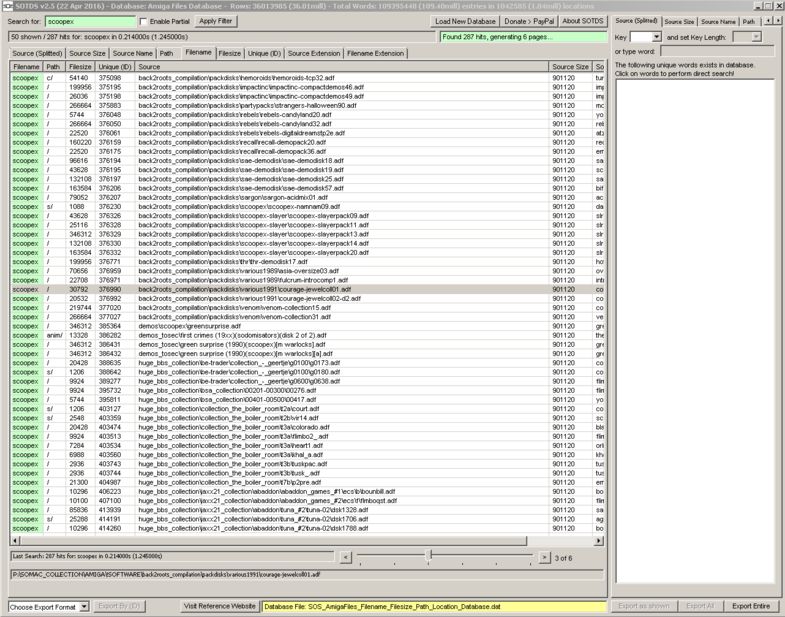The height and width of the screenshot is (617, 785).
Task: Click results list scroll-up arrow
Action: coord(600,67)
